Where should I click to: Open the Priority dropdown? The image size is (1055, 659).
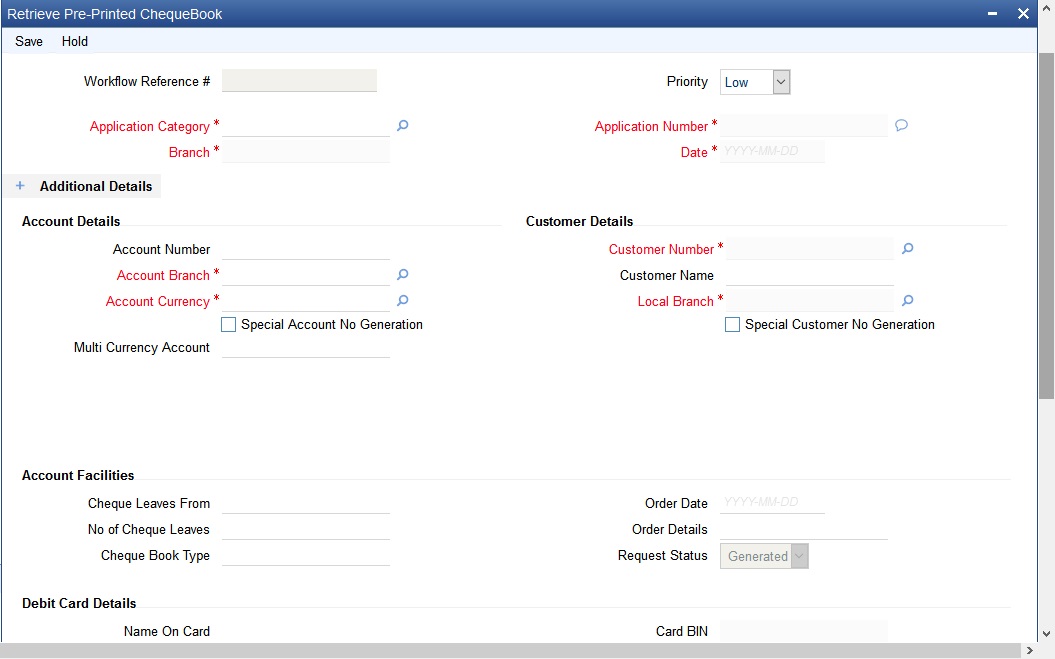pyautogui.click(x=755, y=82)
